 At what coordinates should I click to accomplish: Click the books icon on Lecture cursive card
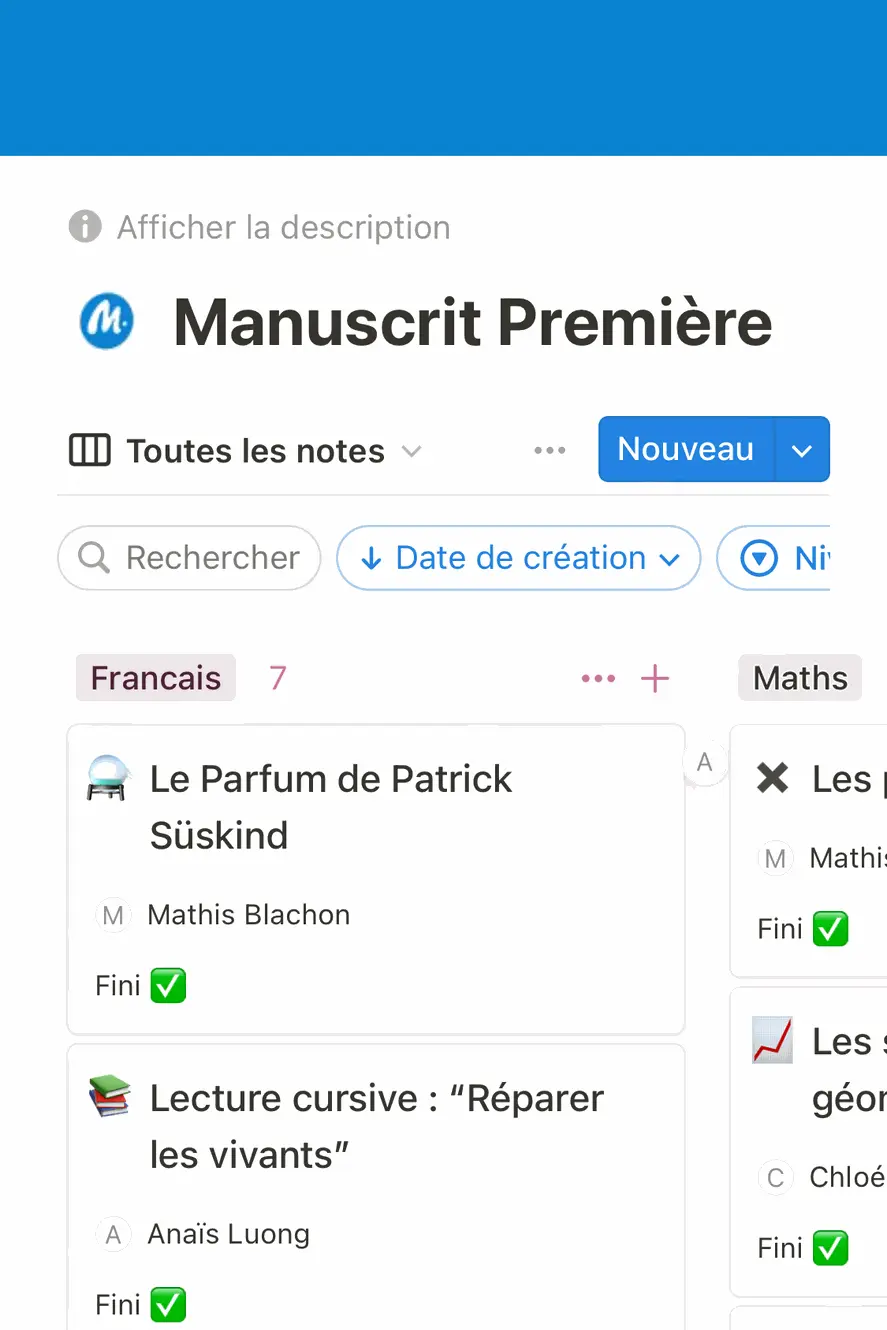coord(109,1097)
